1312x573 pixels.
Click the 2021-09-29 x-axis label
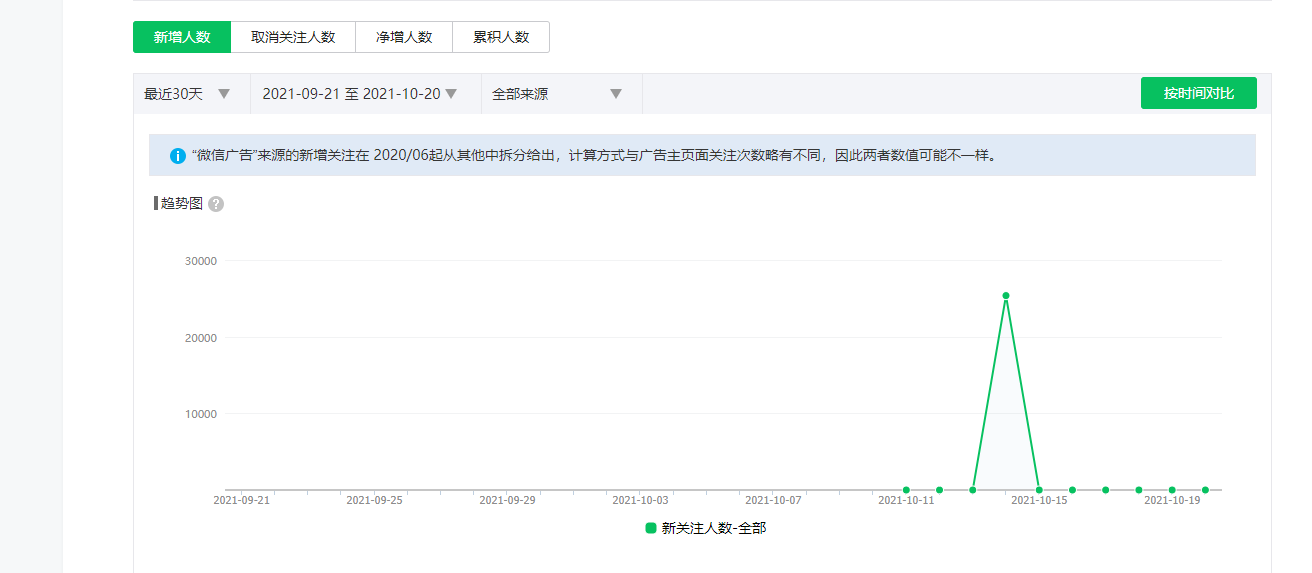pyautogui.click(x=507, y=500)
